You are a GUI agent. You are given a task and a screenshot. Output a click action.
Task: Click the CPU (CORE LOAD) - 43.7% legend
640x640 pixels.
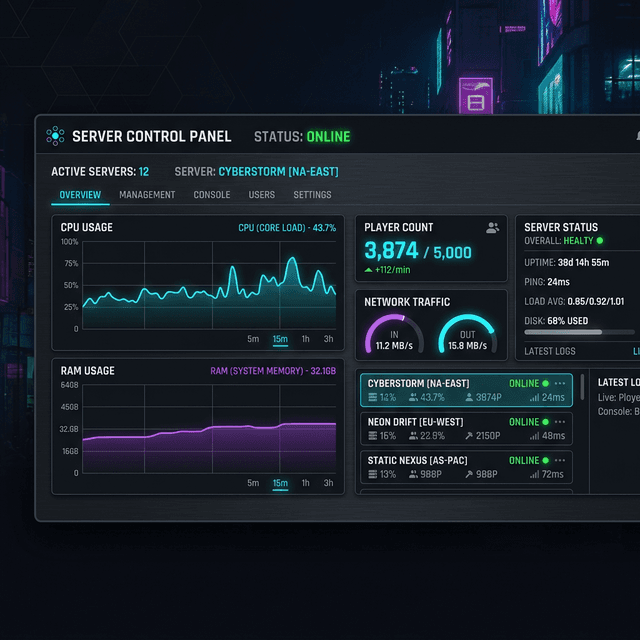[287, 228]
